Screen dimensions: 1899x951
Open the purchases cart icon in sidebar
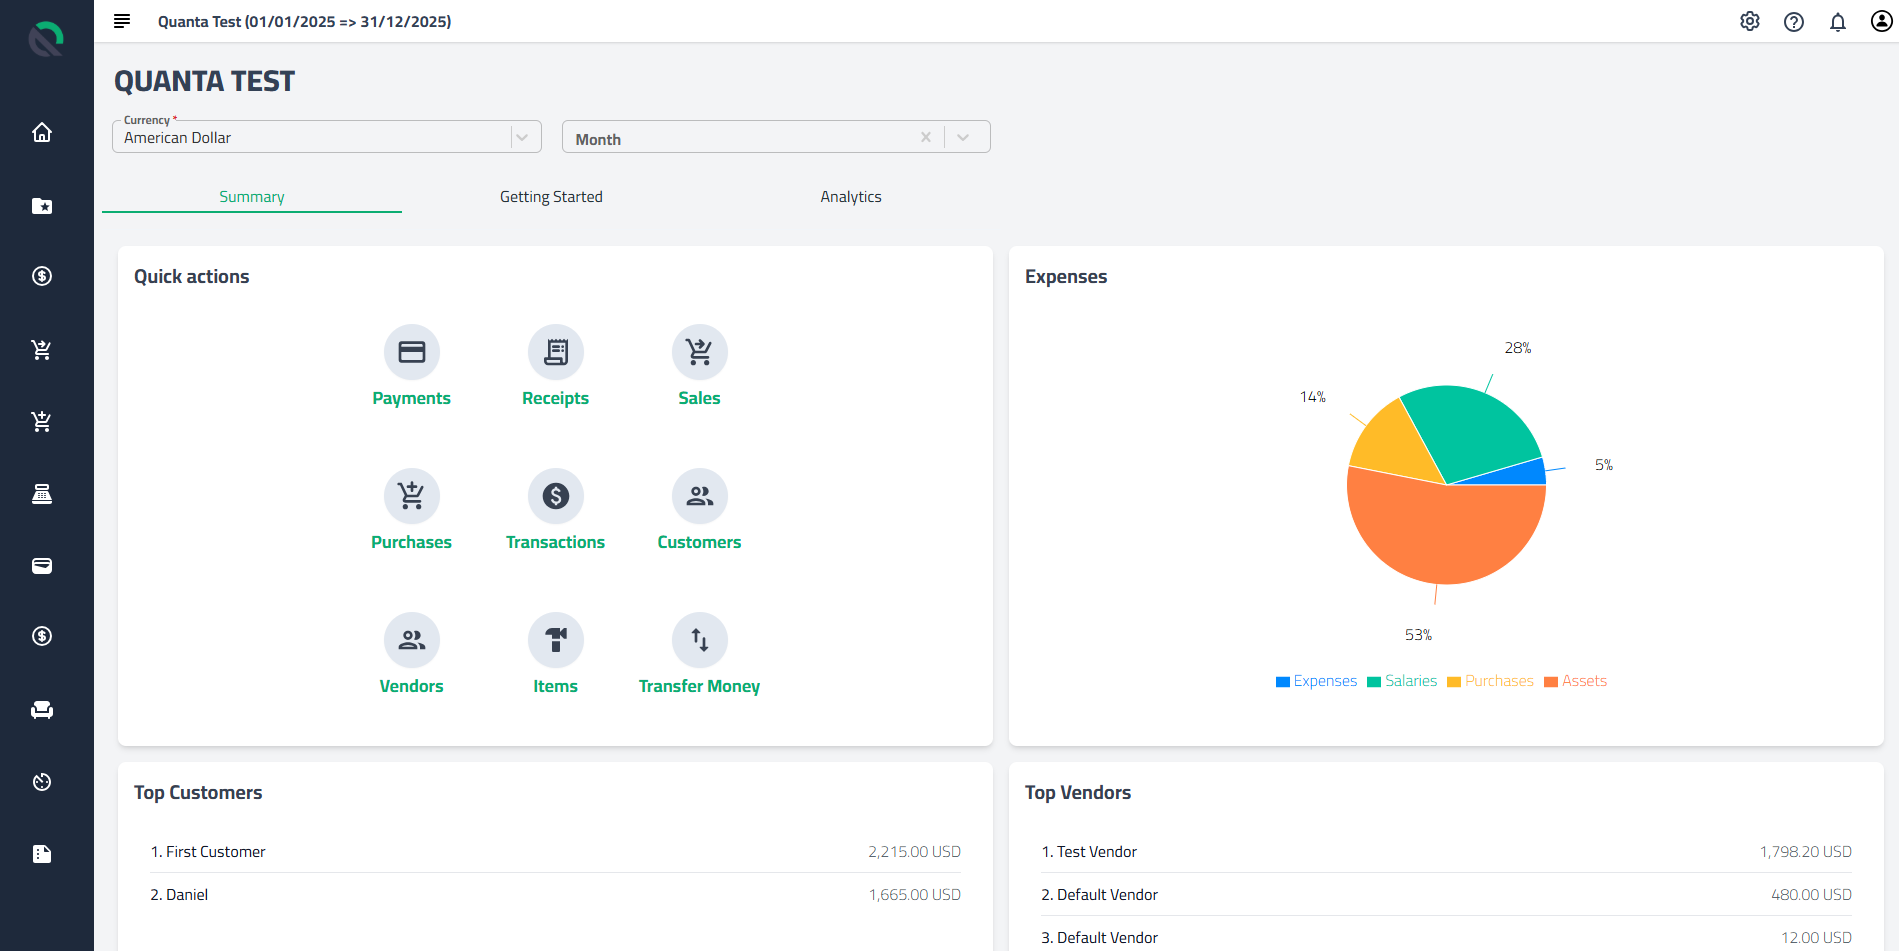(42, 421)
